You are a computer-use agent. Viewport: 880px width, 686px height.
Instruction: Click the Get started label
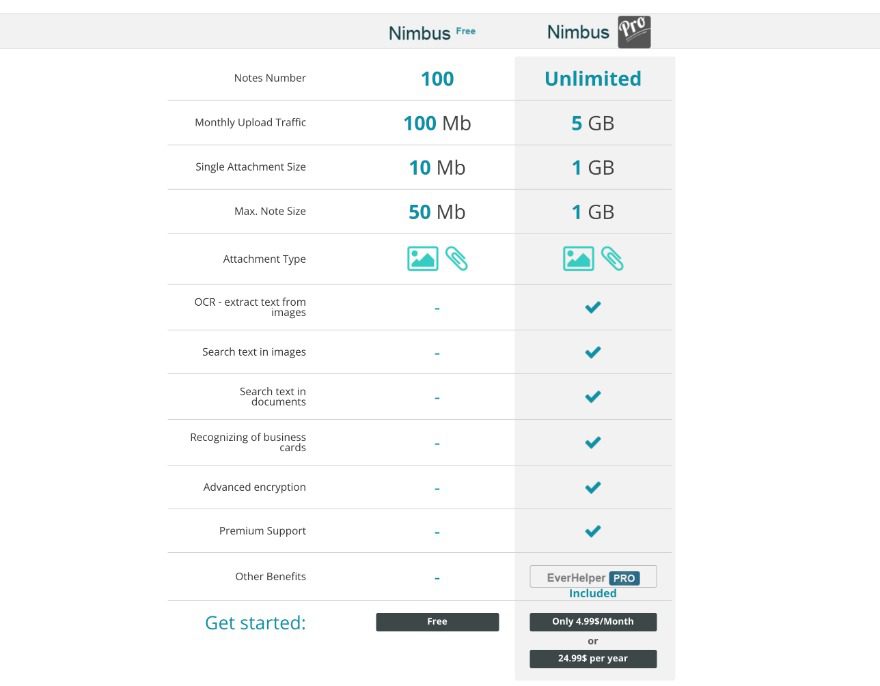(x=255, y=623)
